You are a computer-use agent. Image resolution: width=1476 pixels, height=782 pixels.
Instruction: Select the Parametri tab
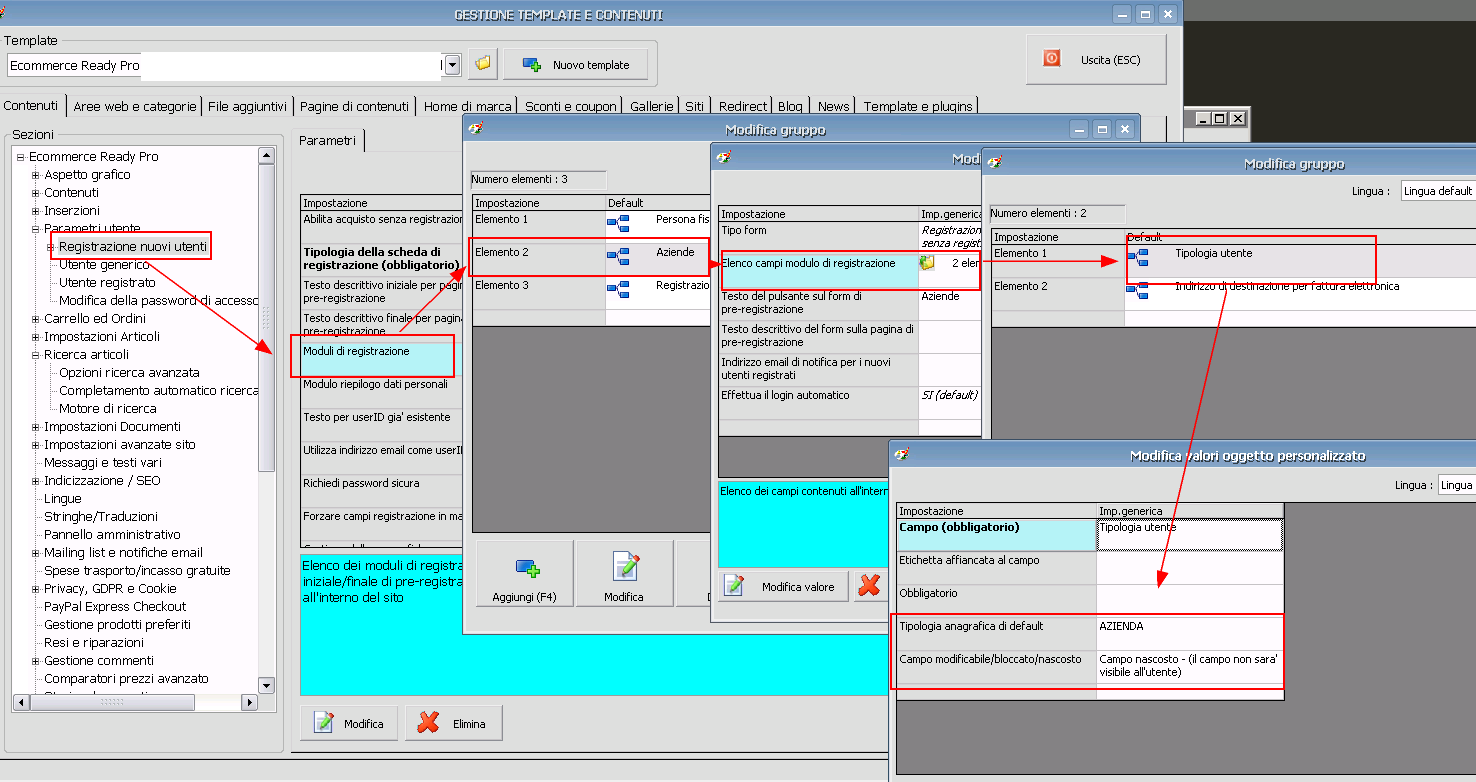pos(327,141)
